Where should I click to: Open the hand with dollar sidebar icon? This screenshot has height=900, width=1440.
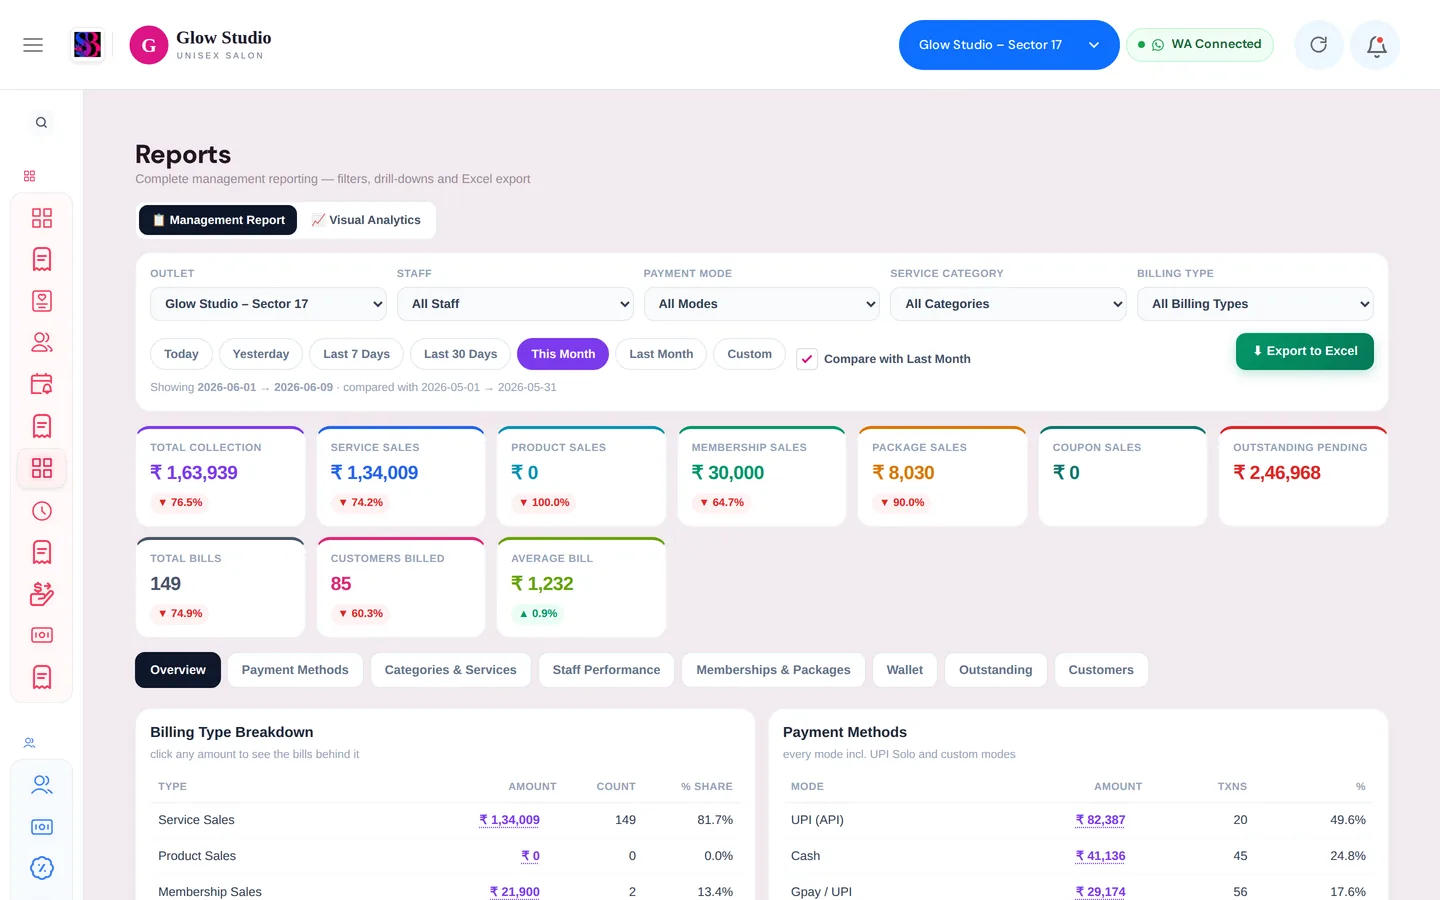(x=42, y=594)
